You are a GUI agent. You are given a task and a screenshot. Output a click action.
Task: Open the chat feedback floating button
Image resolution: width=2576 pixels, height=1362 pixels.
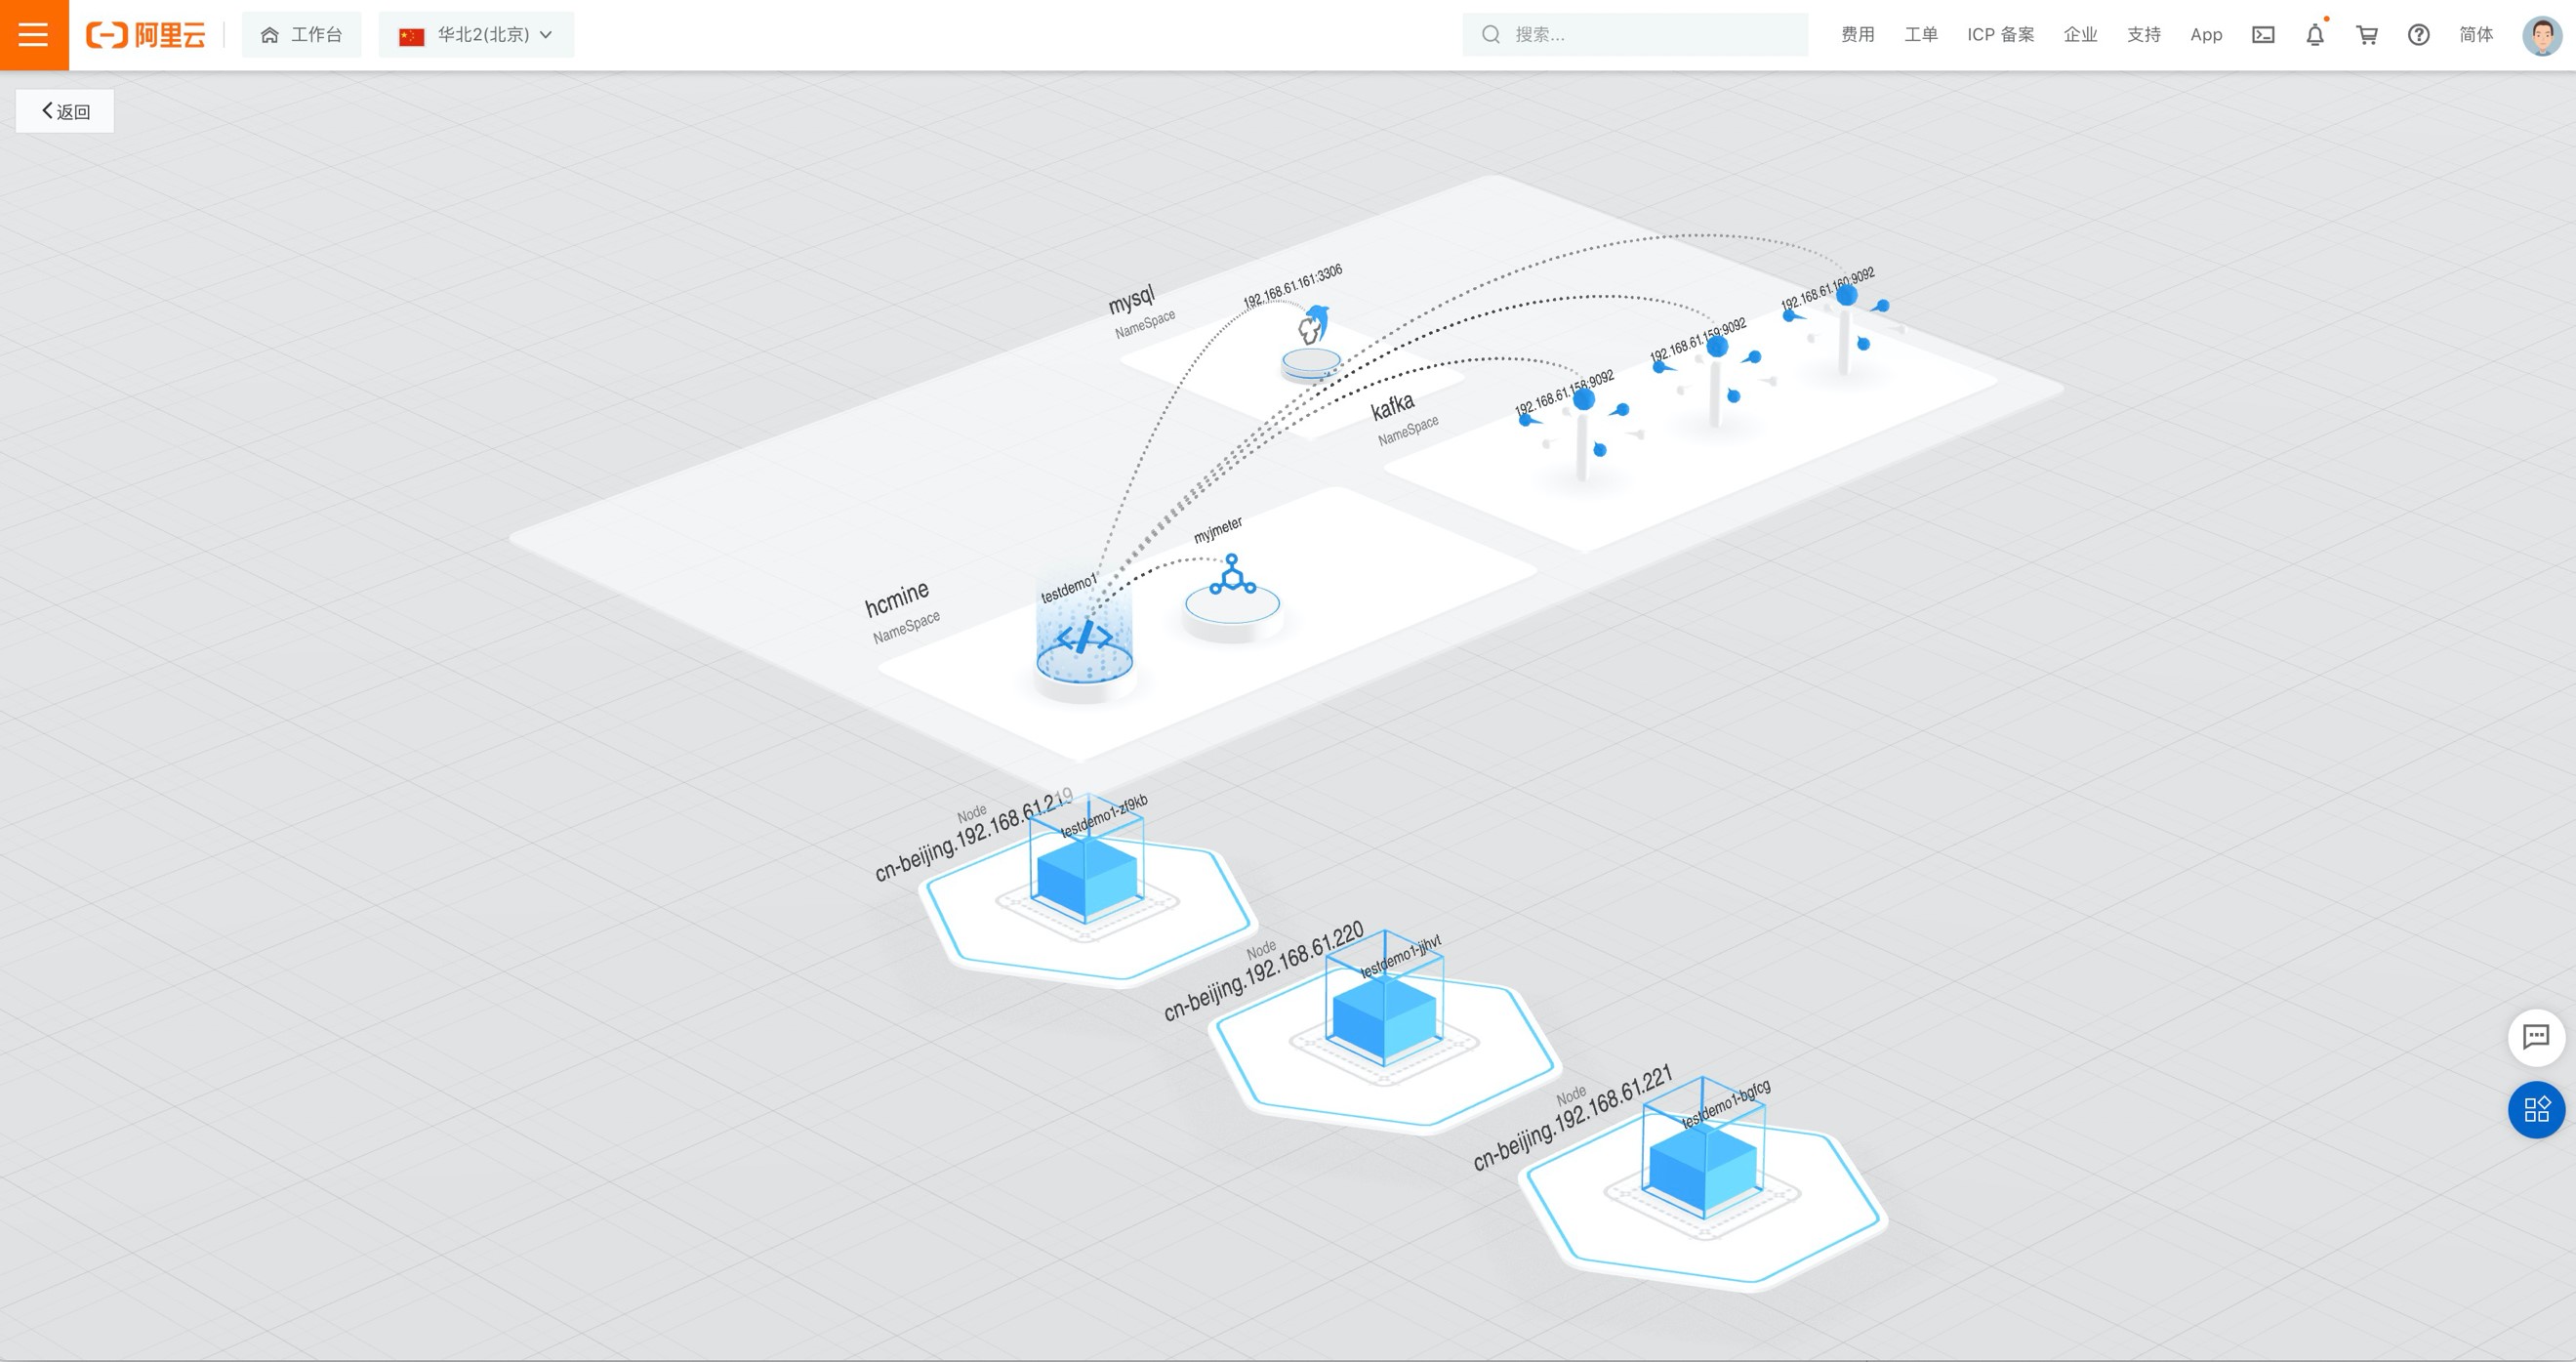pyautogui.click(x=2536, y=1037)
